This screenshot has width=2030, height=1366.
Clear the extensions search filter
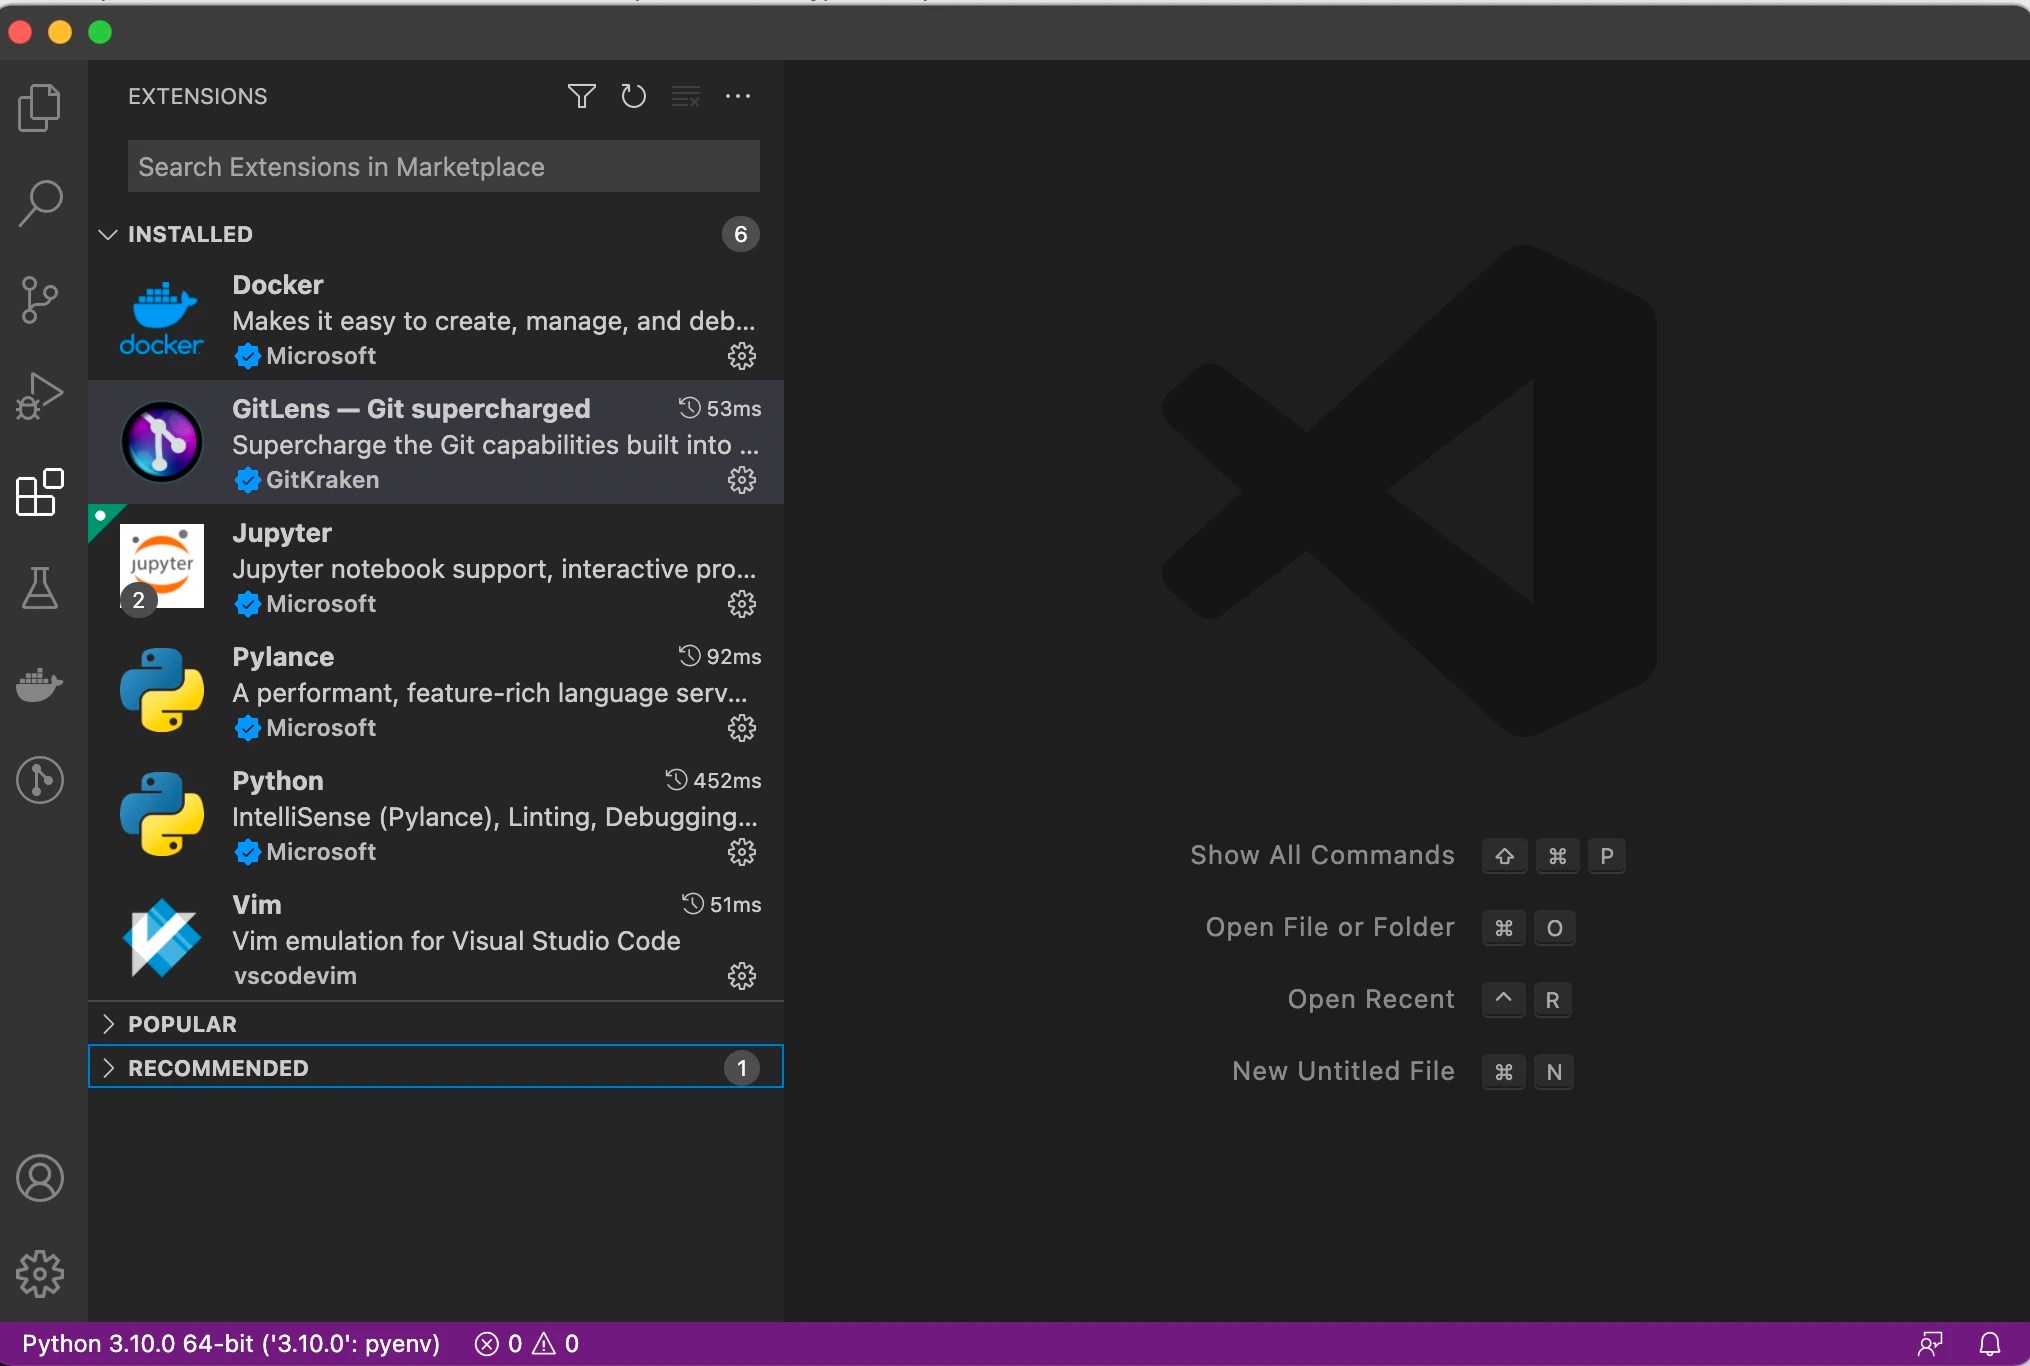(x=685, y=96)
